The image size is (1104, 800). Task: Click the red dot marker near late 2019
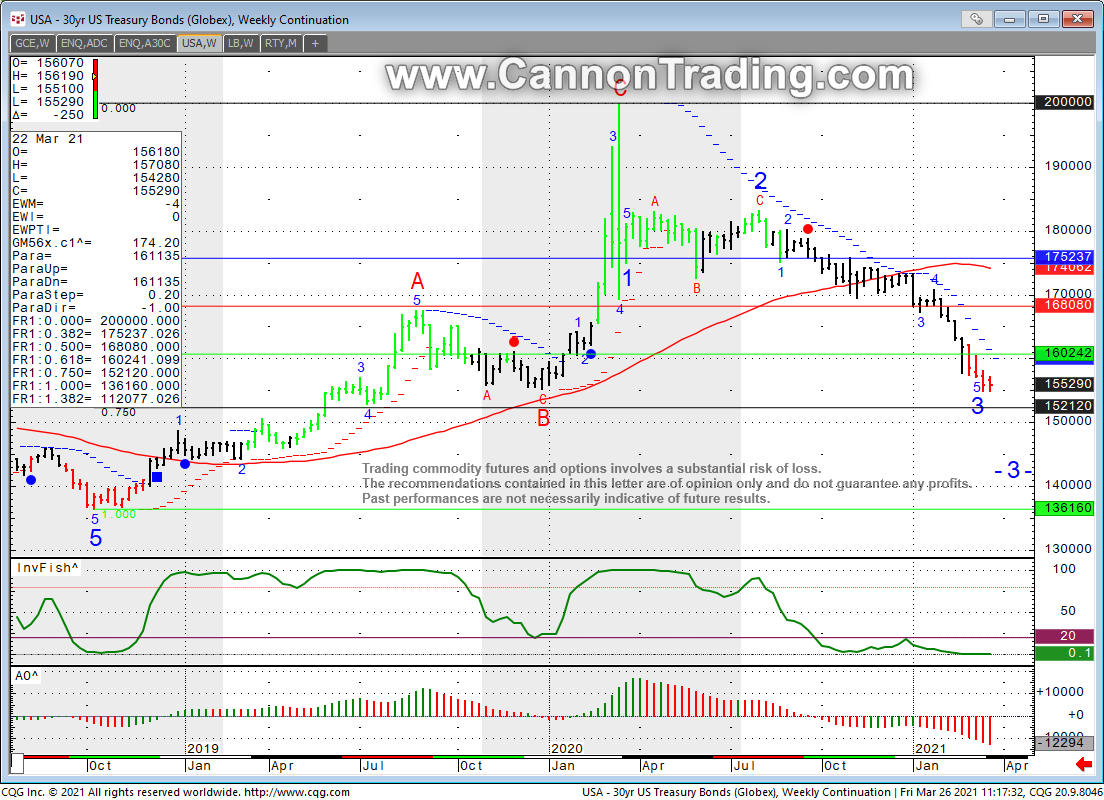click(x=514, y=342)
